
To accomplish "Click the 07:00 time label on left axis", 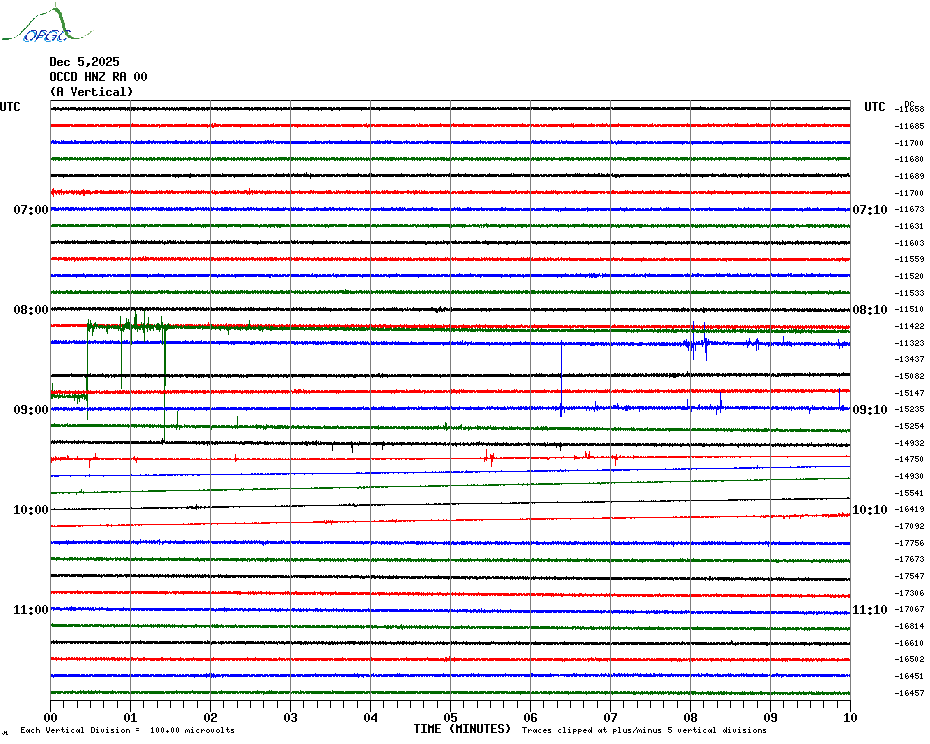I will point(30,210).
